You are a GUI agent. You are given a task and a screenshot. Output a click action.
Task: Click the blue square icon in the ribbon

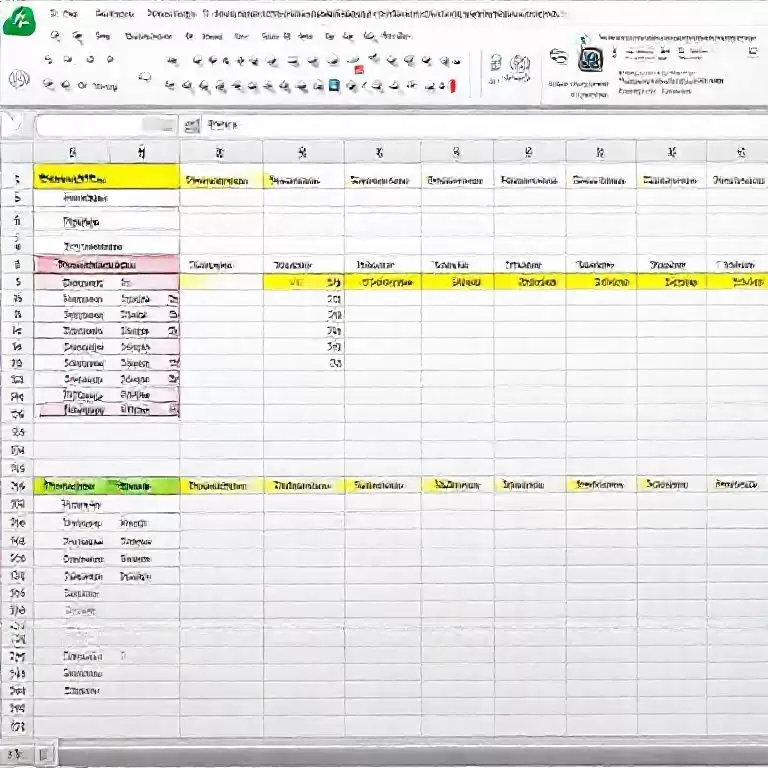pyautogui.click(x=334, y=86)
